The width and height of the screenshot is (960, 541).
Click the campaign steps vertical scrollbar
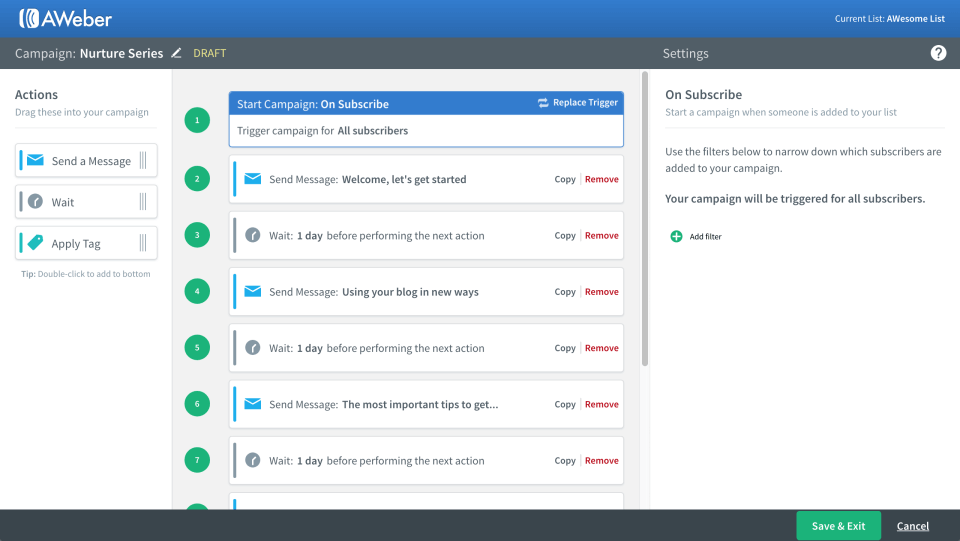[x=645, y=219]
